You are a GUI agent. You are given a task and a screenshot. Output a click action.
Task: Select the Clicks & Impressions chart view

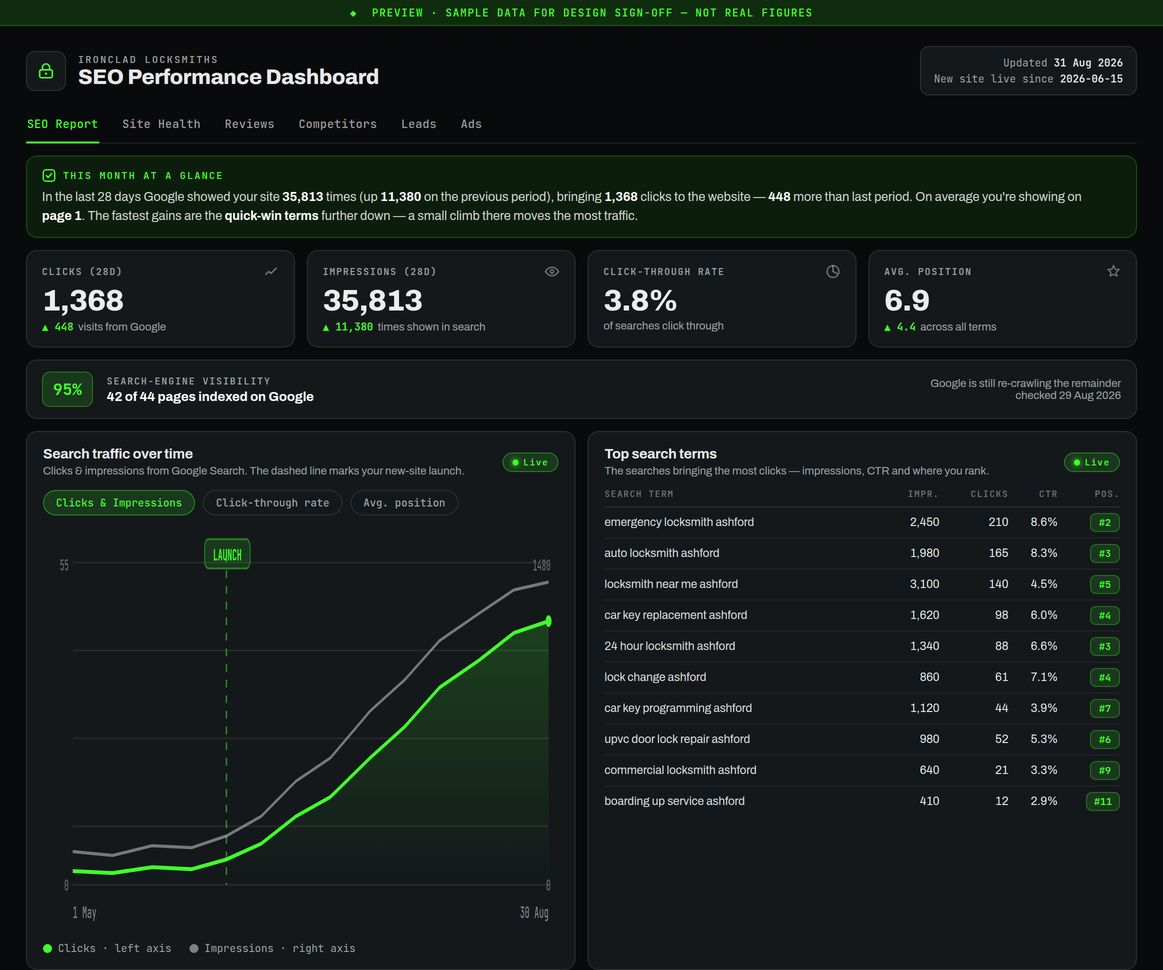tap(119, 503)
